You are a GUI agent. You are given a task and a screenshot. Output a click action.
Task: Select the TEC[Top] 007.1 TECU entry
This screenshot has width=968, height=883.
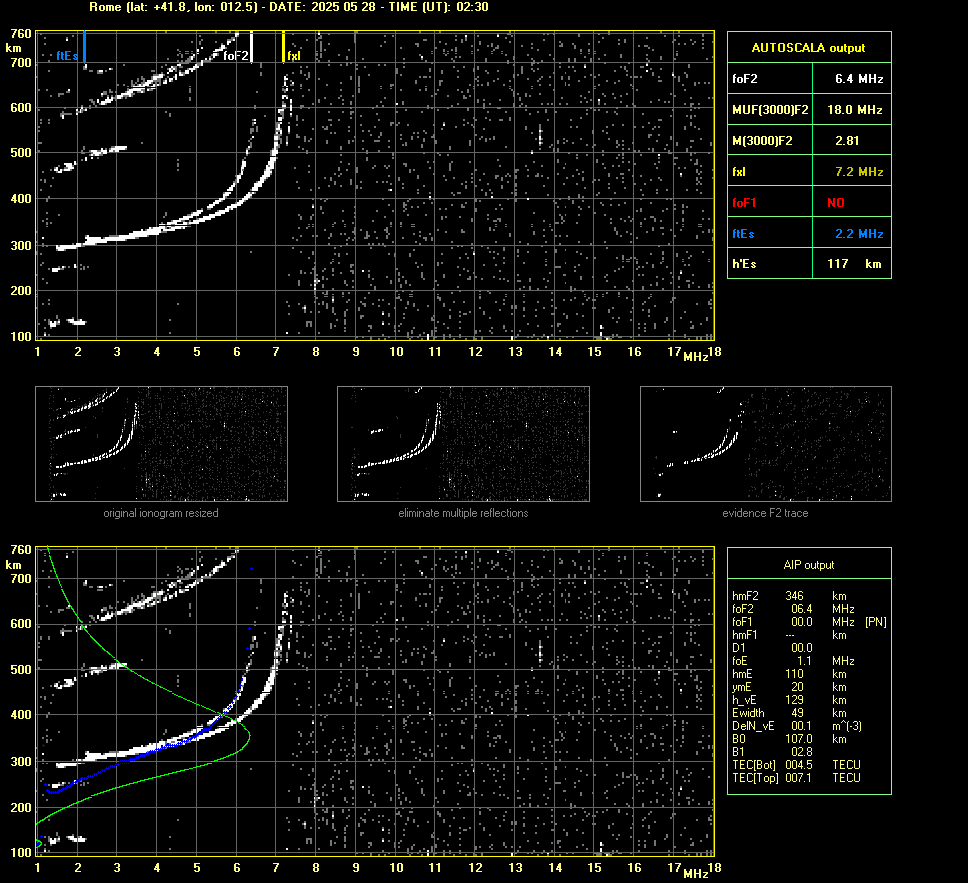796,777
